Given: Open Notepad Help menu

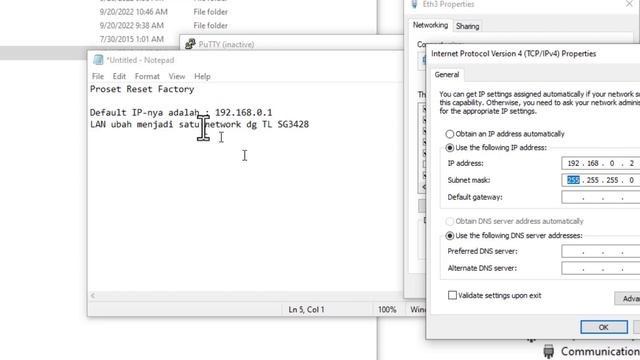Looking at the screenshot, I should tap(202, 76).
